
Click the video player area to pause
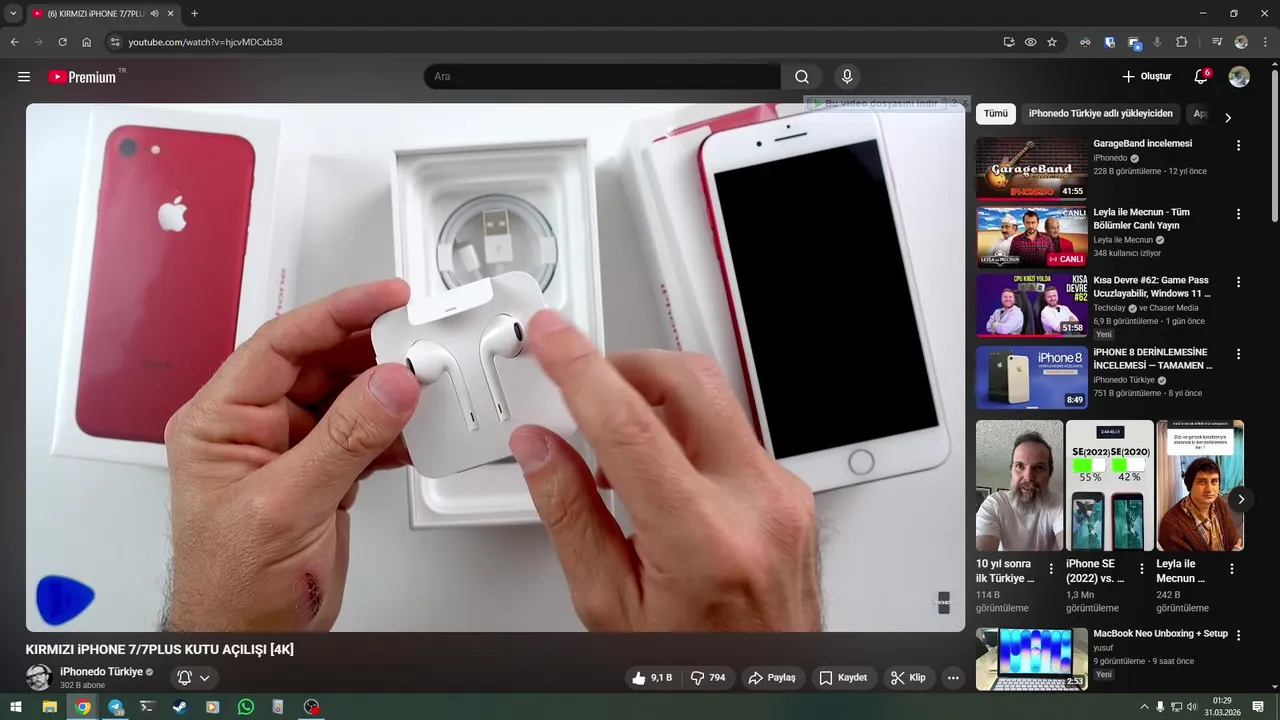coord(495,367)
